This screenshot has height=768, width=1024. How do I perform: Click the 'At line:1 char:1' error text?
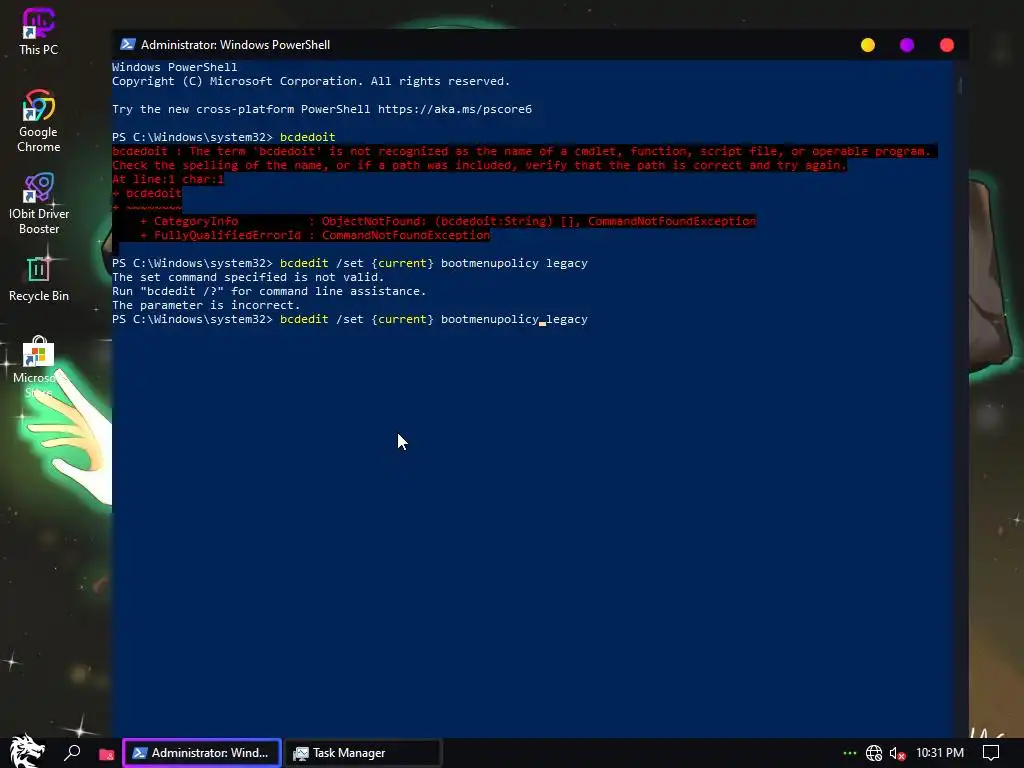168,179
